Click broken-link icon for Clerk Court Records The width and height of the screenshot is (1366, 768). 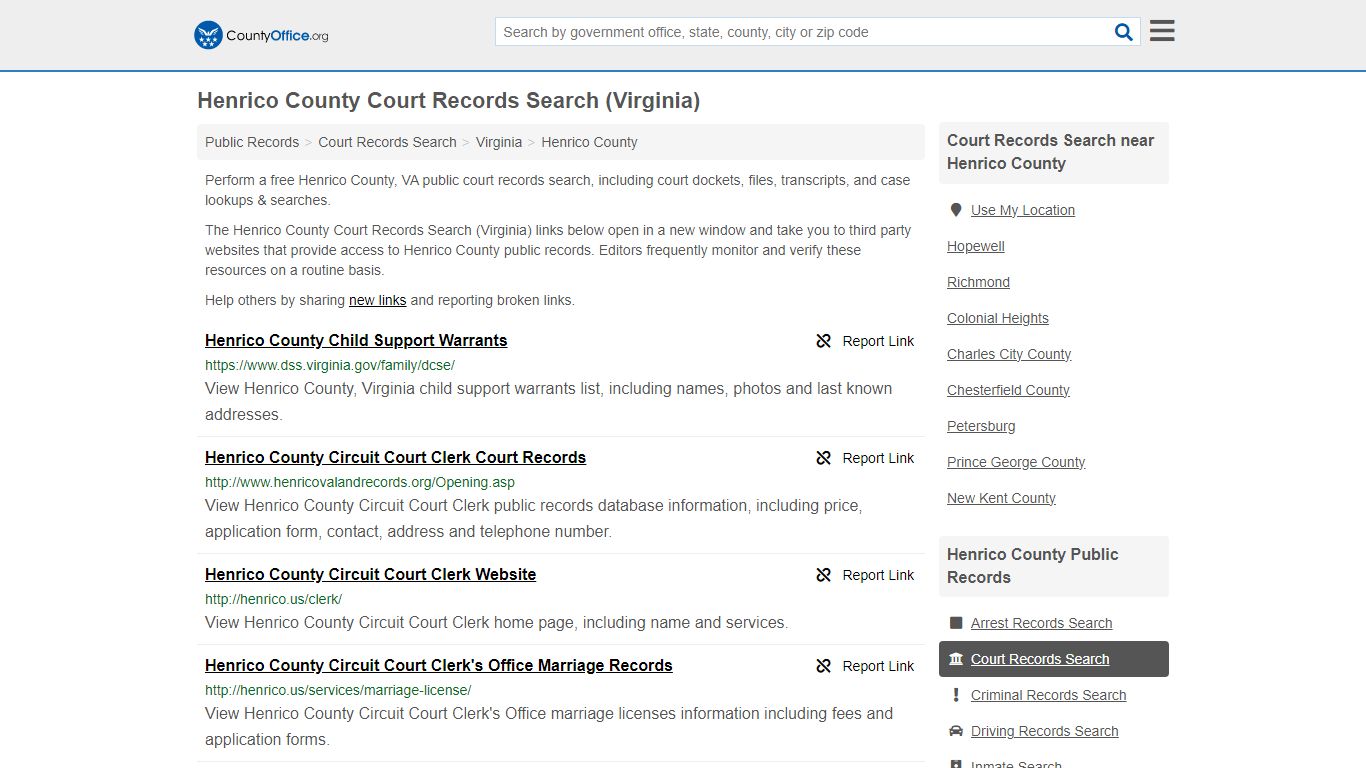pos(824,458)
